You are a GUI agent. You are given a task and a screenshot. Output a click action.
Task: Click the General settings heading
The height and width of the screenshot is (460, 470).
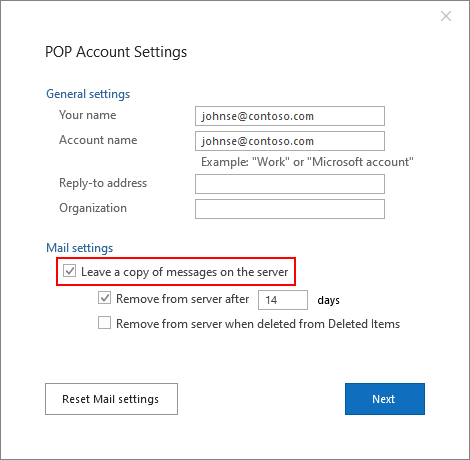[x=88, y=94]
